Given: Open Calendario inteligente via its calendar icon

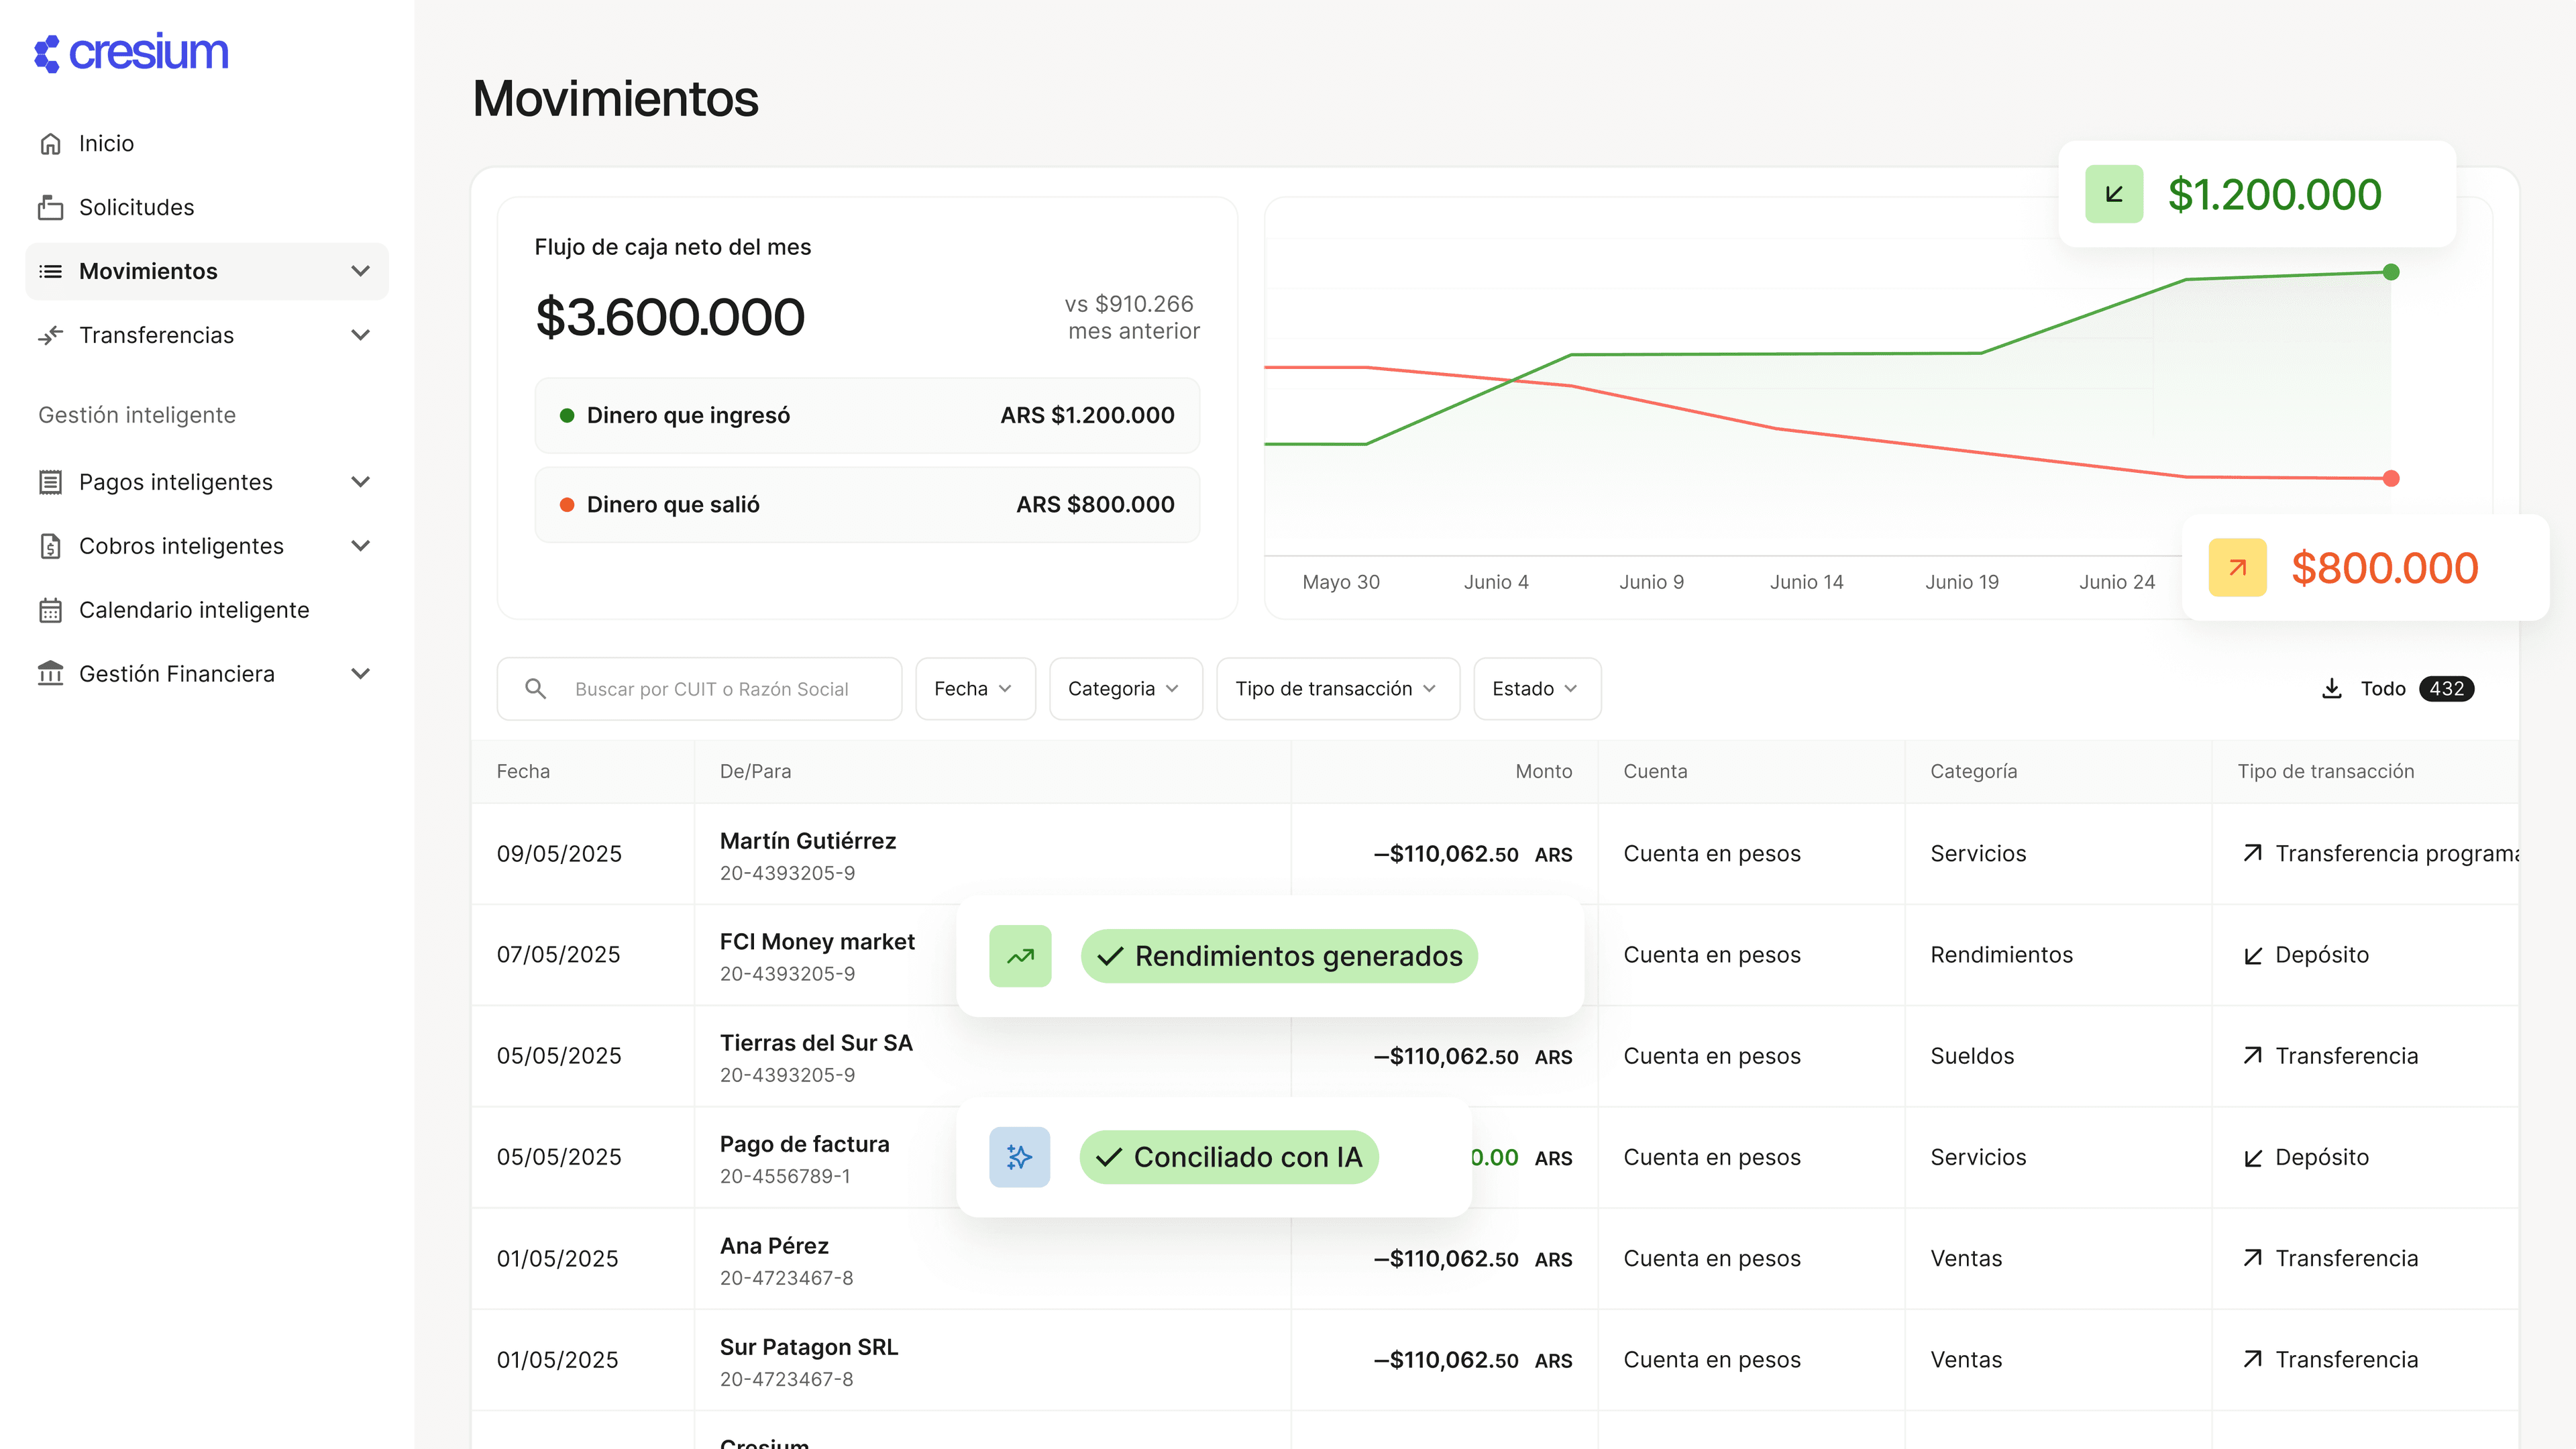Looking at the screenshot, I should [x=51, y=610].
